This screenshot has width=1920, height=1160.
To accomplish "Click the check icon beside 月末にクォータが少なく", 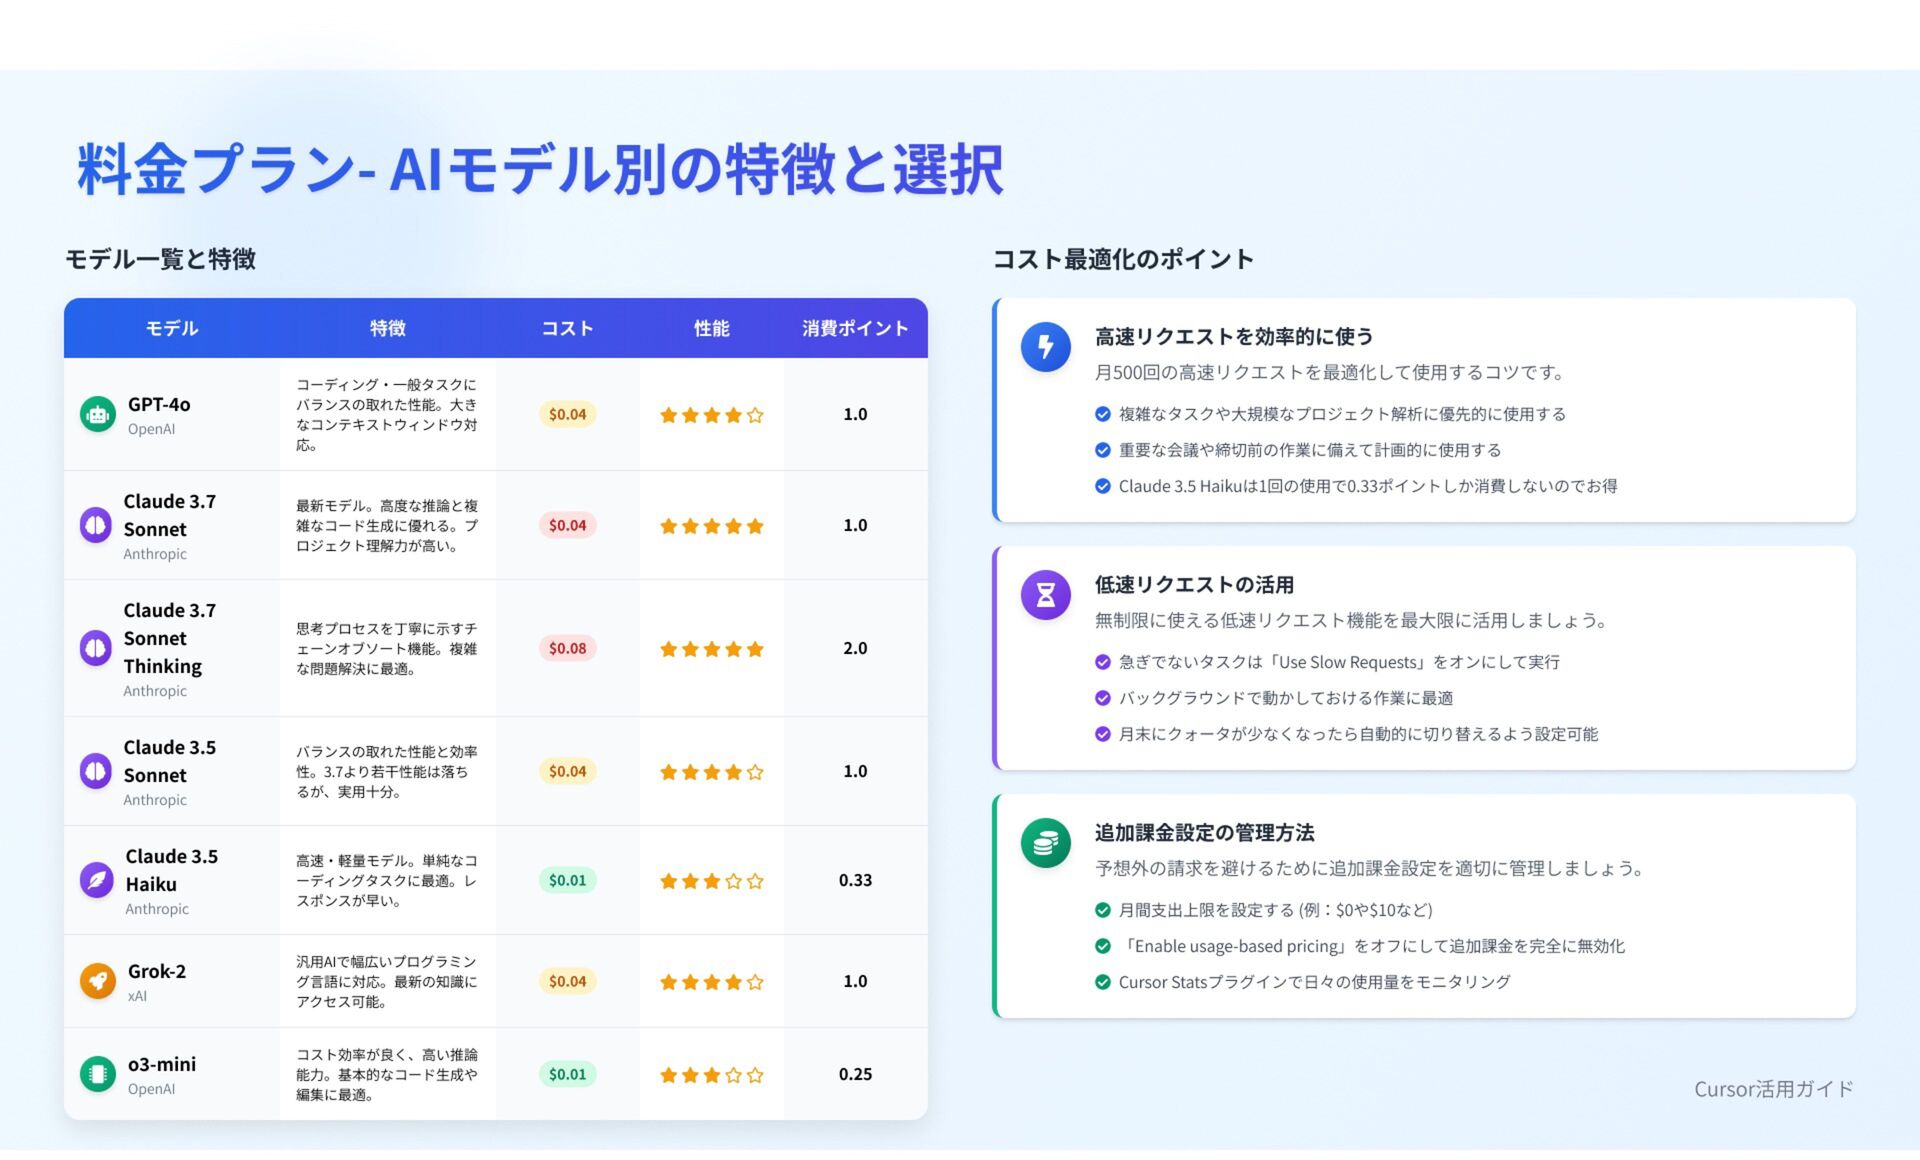I will [1102, 734].
